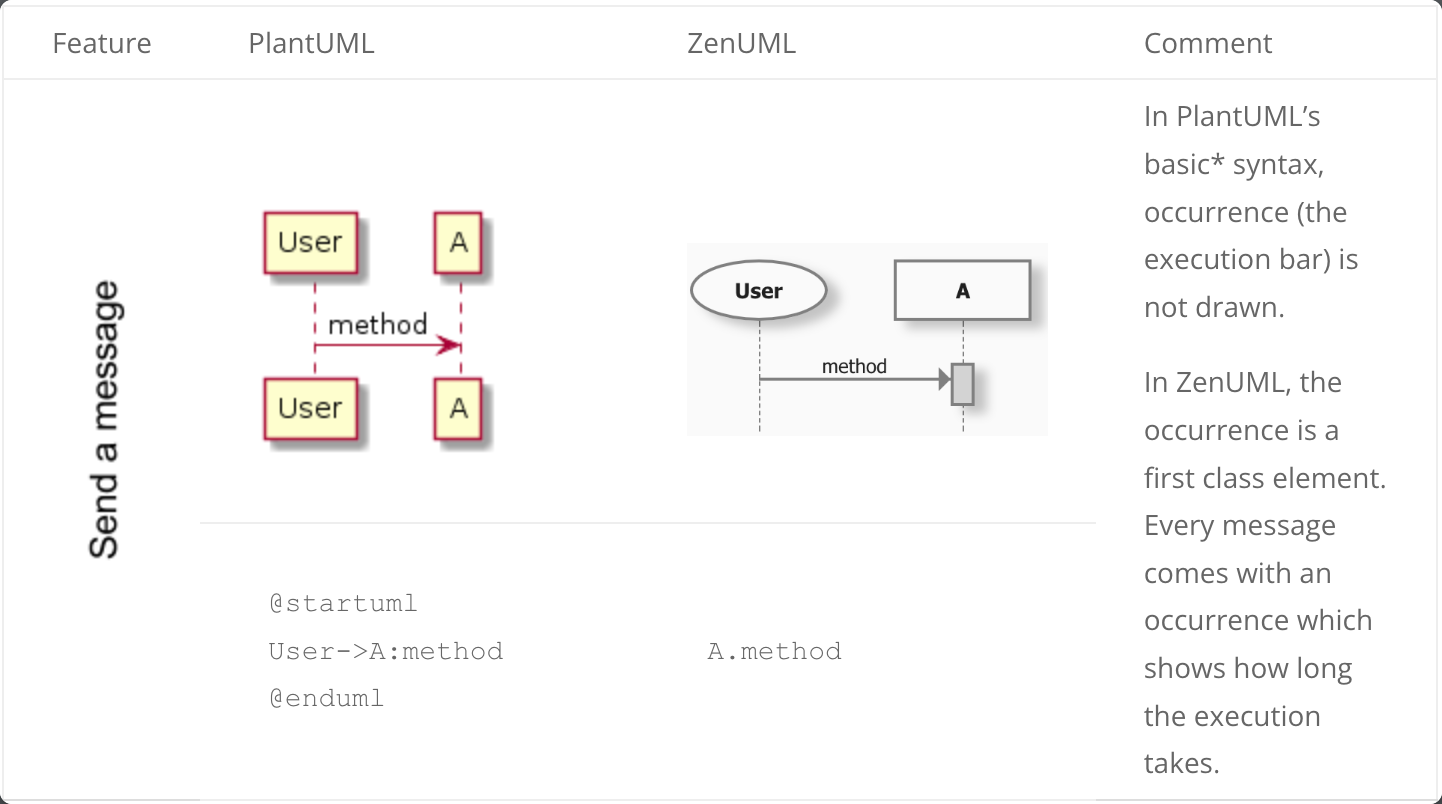Click the rotated "Send a message" label
This screenshot has height=804, width=1442.
[104, 420]
